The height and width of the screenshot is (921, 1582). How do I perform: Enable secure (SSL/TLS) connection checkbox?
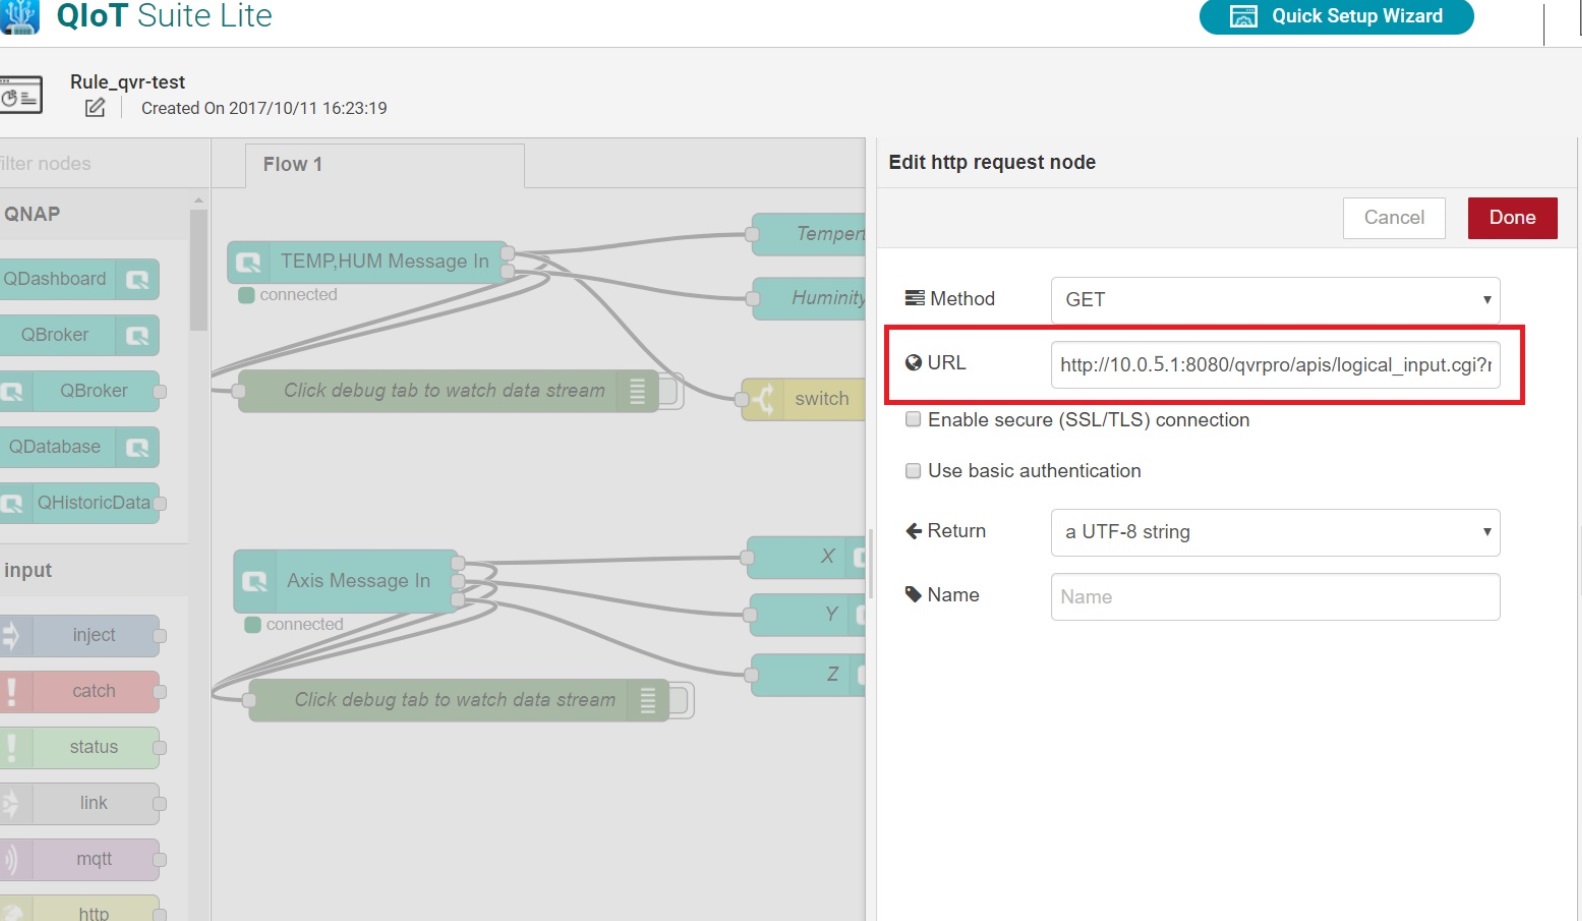pos(913,420)
